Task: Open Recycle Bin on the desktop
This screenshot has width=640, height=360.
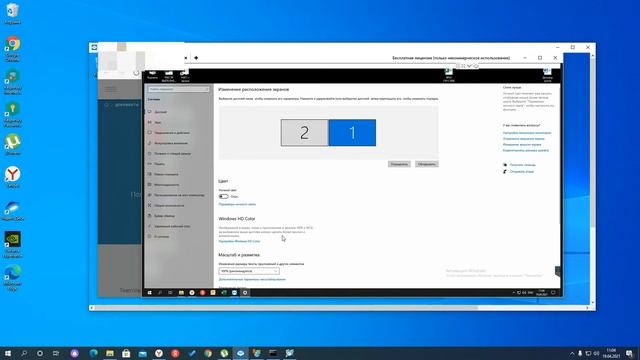Action: 13,13
